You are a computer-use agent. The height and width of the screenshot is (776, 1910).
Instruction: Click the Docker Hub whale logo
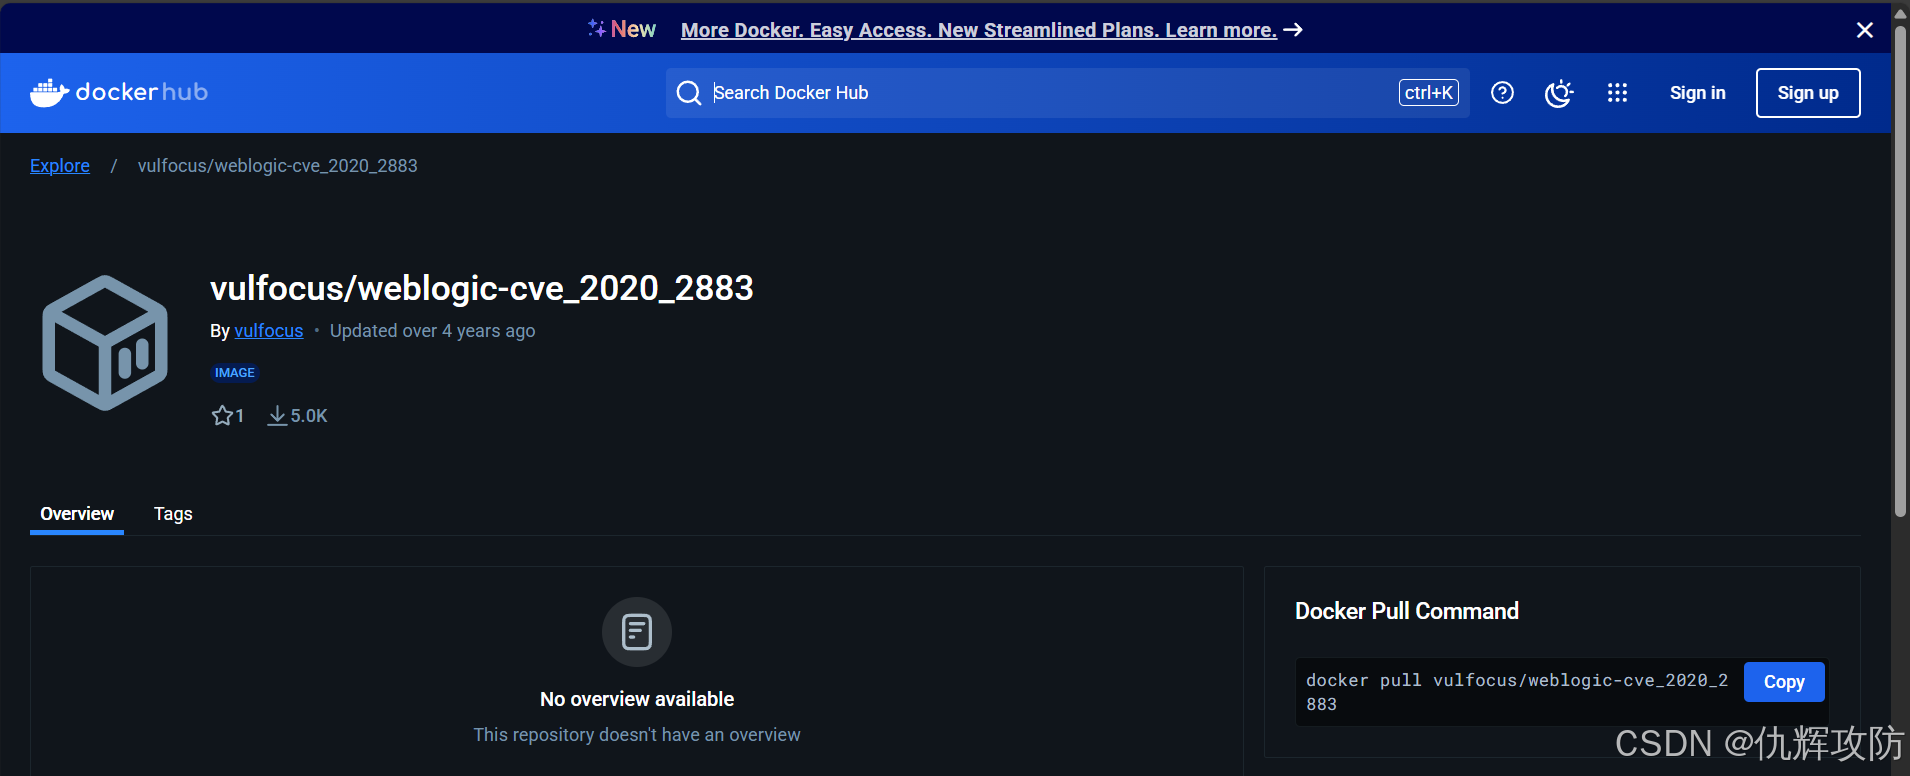[119, 92]
